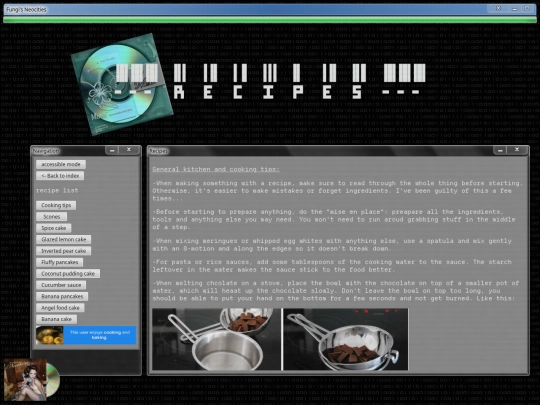The width and height of the screenshot is (540, 405).
Task: Close the Recipes panel
Action: [x=517, y=150]
